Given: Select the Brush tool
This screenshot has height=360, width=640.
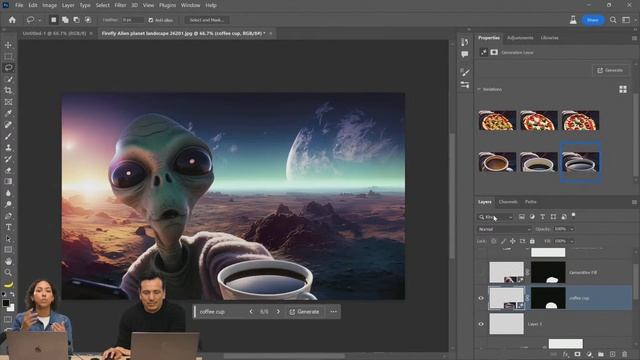Looking at the screenshot, I should tap(8, 136).
